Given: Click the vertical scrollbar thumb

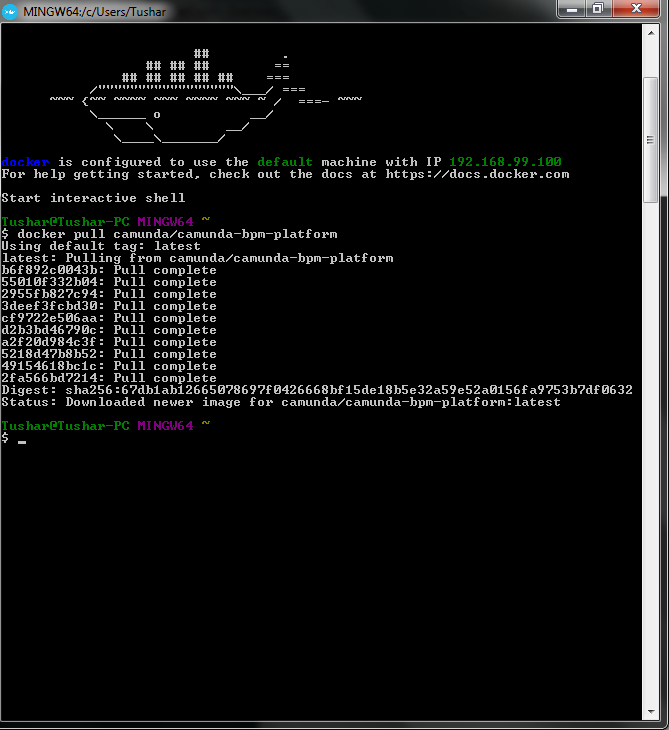Looking at the screenshot, I should [x=650, y=140].
